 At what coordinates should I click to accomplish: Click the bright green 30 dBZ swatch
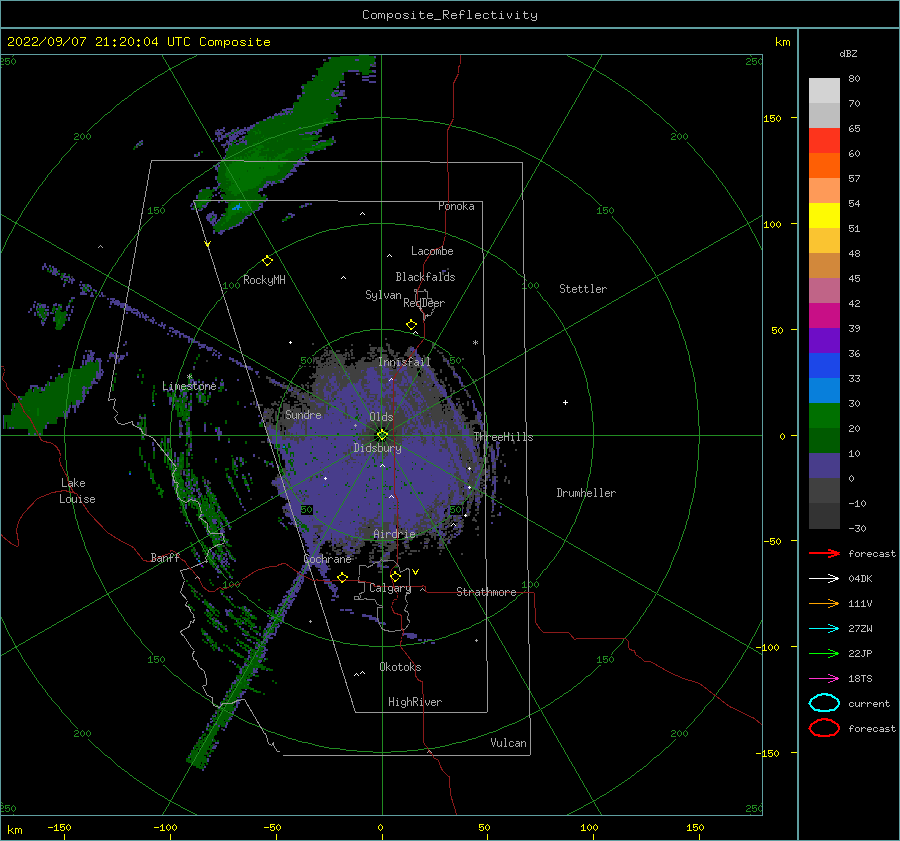point(824,415)
